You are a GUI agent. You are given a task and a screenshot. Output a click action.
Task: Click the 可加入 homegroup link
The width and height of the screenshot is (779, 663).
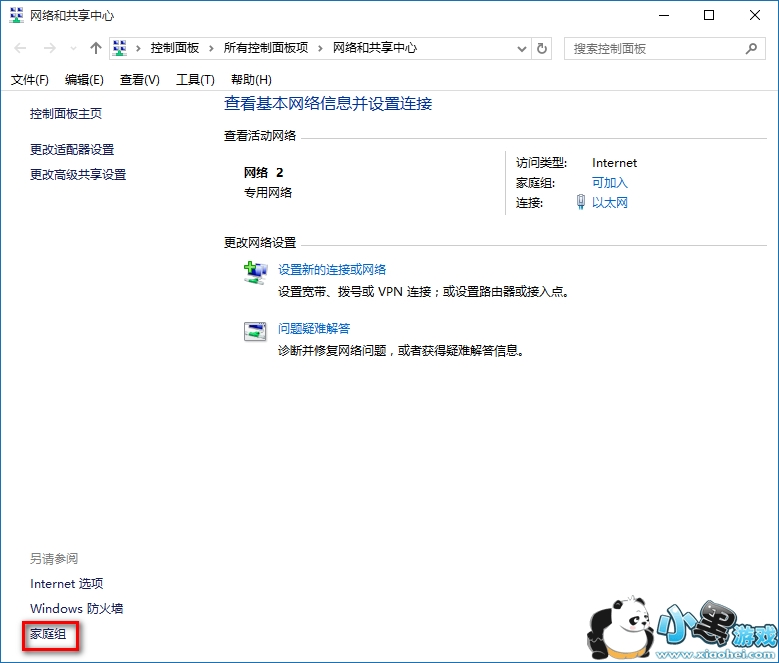point(609,182)
